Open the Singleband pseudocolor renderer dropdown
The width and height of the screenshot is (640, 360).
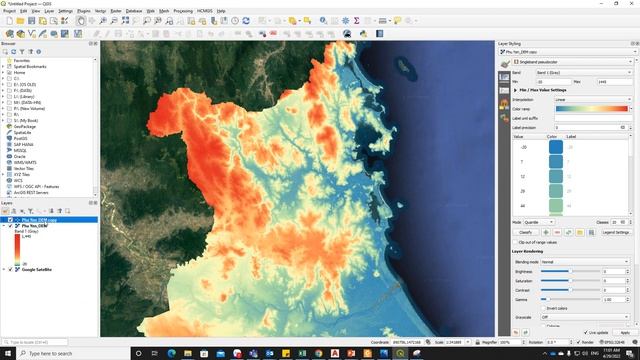(573, 62)
